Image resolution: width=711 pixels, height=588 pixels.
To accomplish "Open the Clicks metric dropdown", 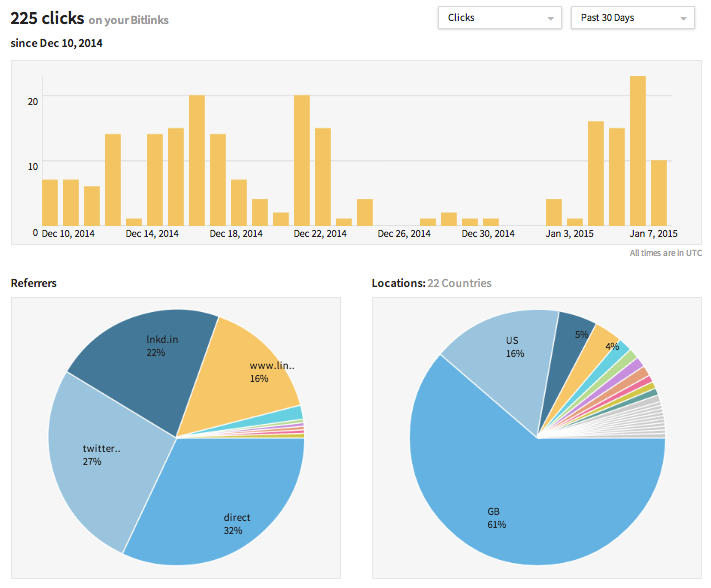I will click(500, 18).
